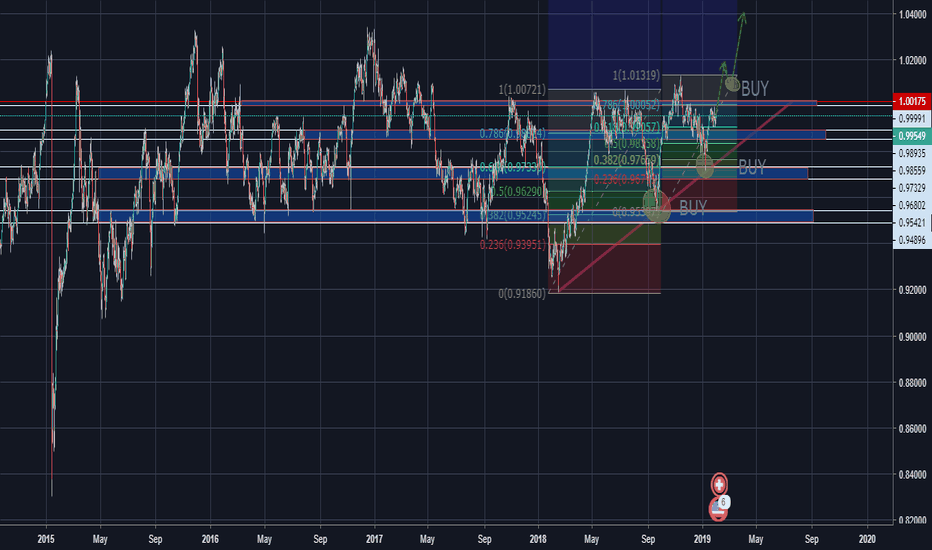The height and width of the screenshot is (550, 932).
Task: Click the 0.94896 price axis label
Action: (912, 240)
